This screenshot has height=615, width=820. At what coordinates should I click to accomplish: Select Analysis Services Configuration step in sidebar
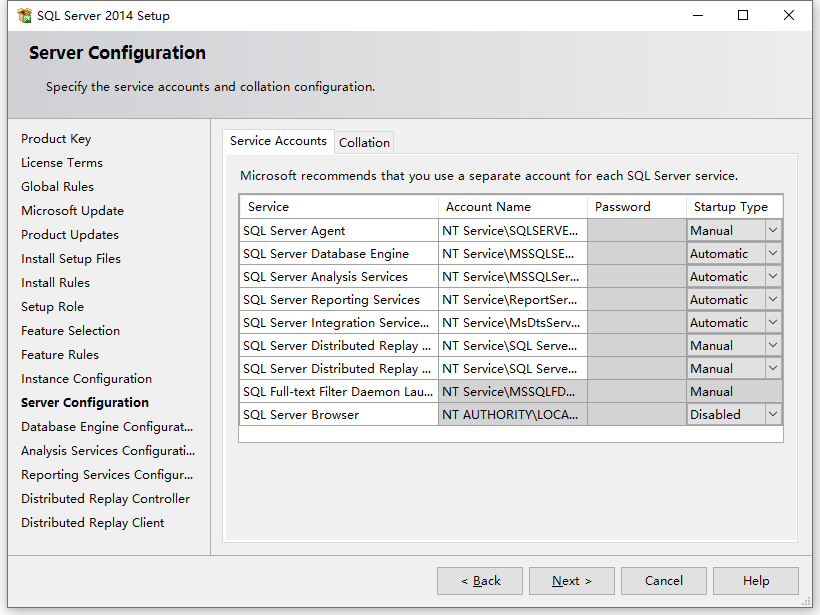point(108,451)
